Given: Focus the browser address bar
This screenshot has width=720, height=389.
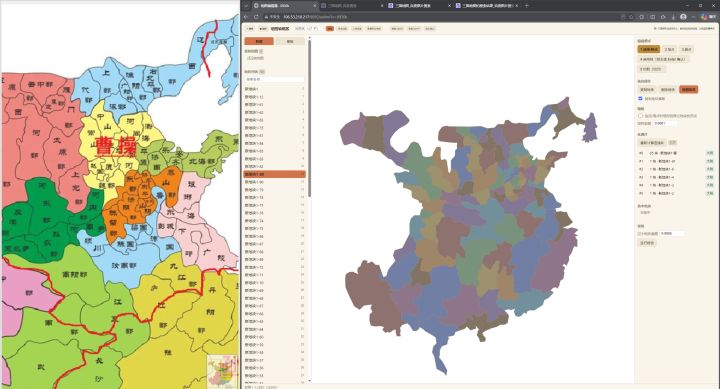Looking at the screenshot, I should click(x=441, y=17).
